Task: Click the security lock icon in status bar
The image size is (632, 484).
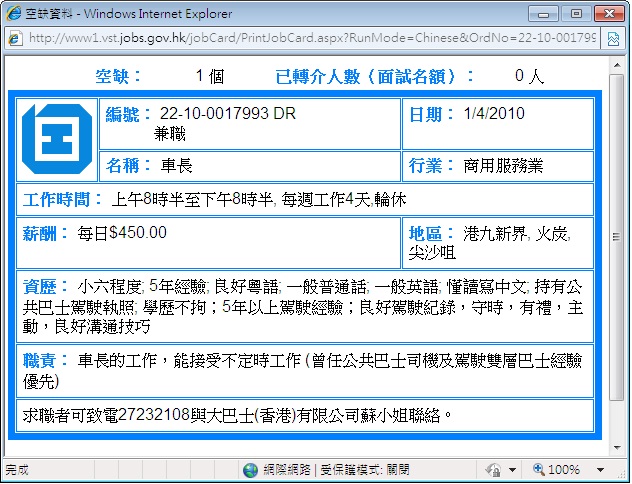Action: point(491,469)
